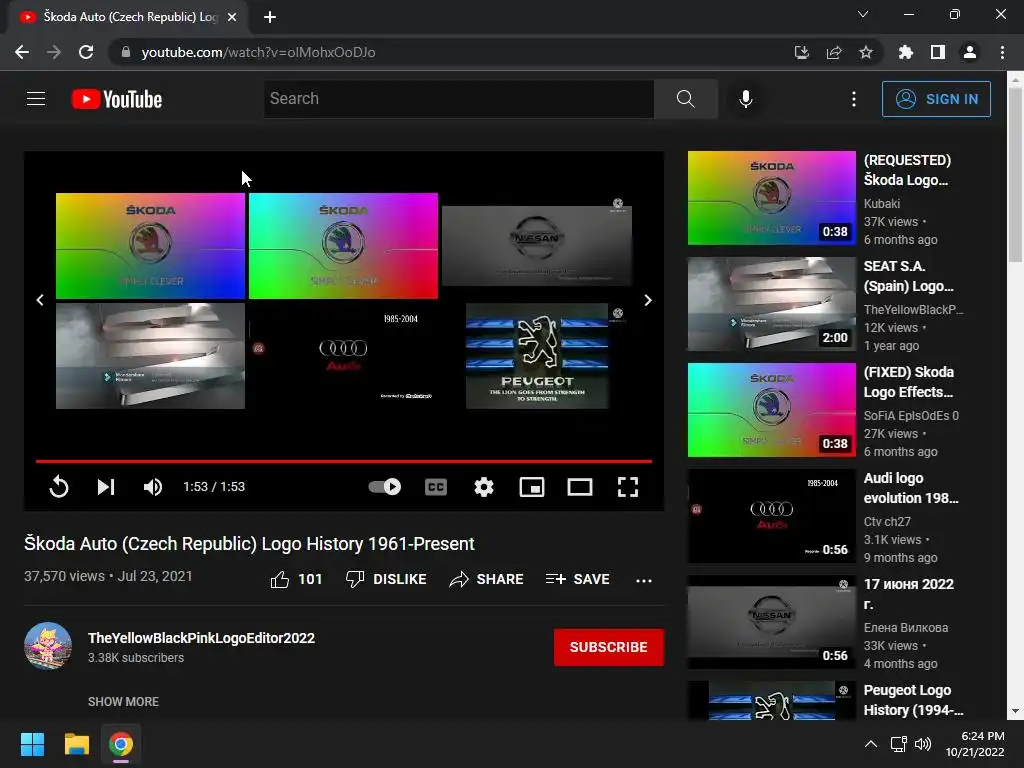The image size is (1024, 768).
Task: Select end-screen Audi 1985-2004 tile
Action: point(344,356)
